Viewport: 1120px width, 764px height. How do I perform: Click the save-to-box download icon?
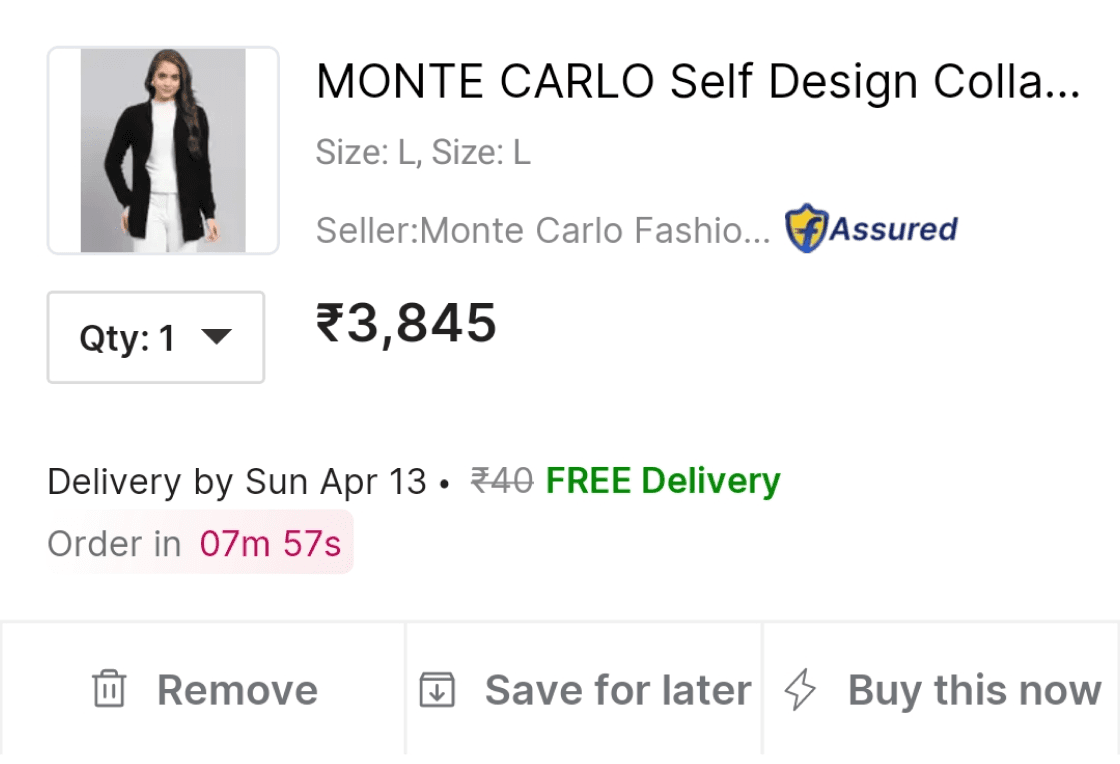437,690
